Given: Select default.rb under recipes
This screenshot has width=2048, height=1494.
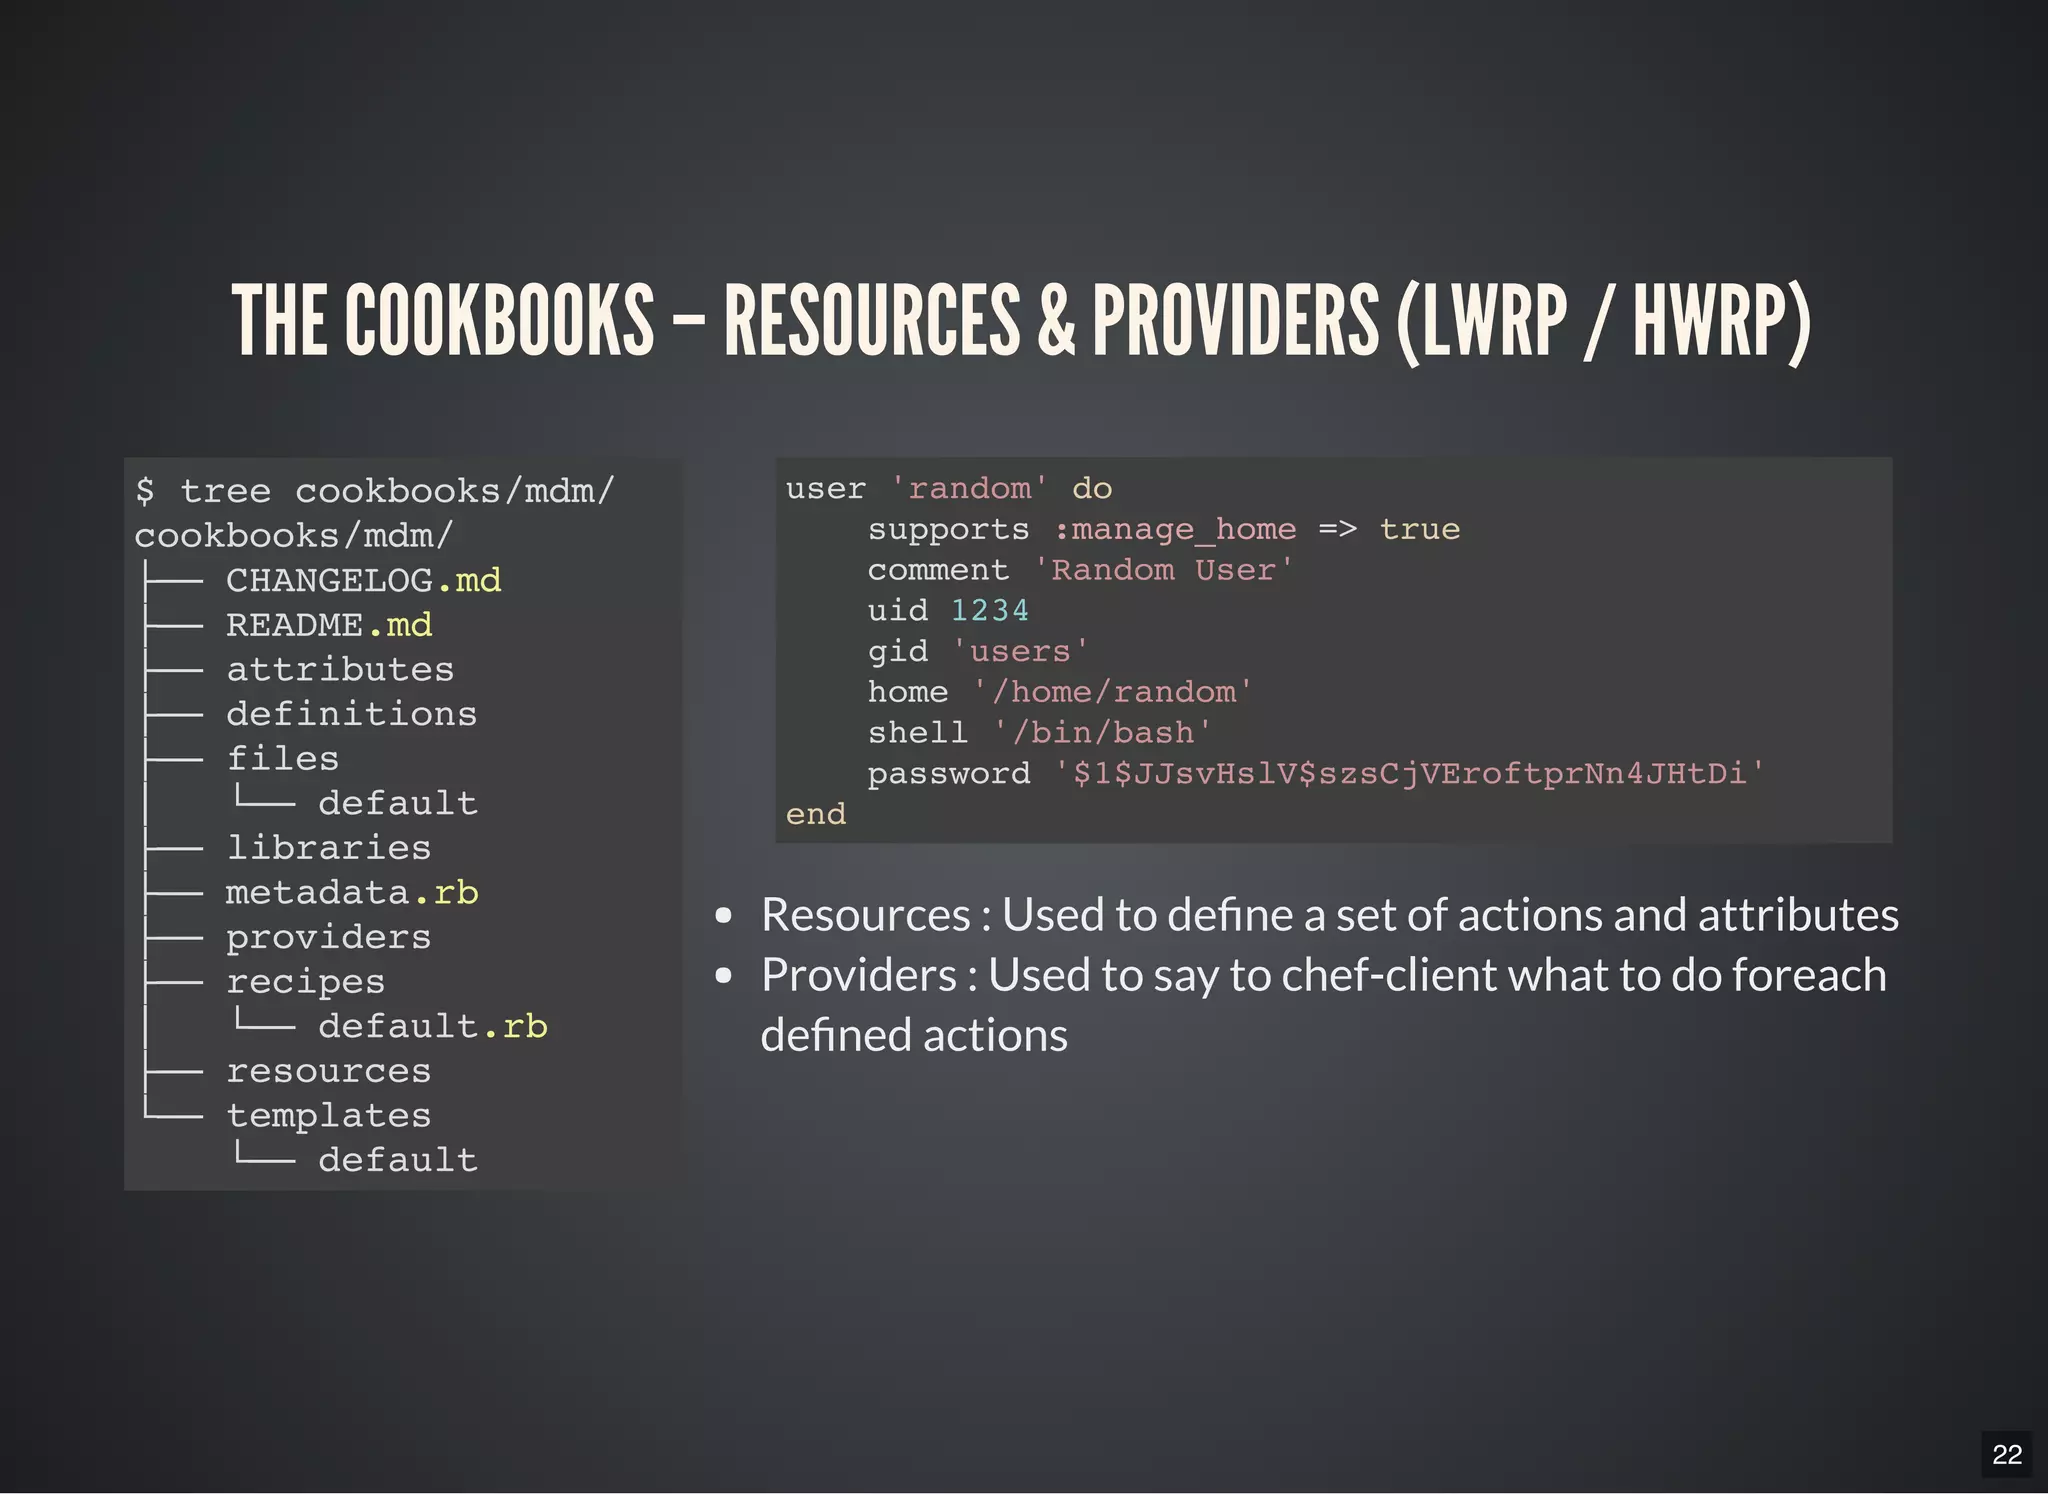Looking at the screenshot, I should [x=432, y=1026].
